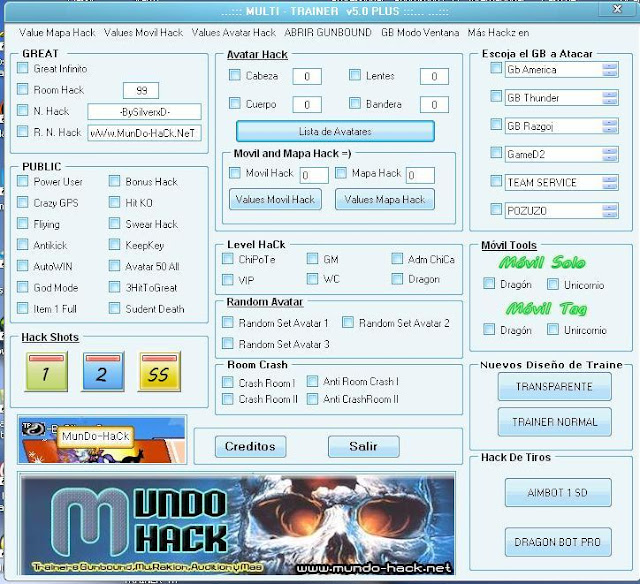Screen dimensions: 640x584
Task: Focus the Room Hack value field
Action: tap(141, 91)
